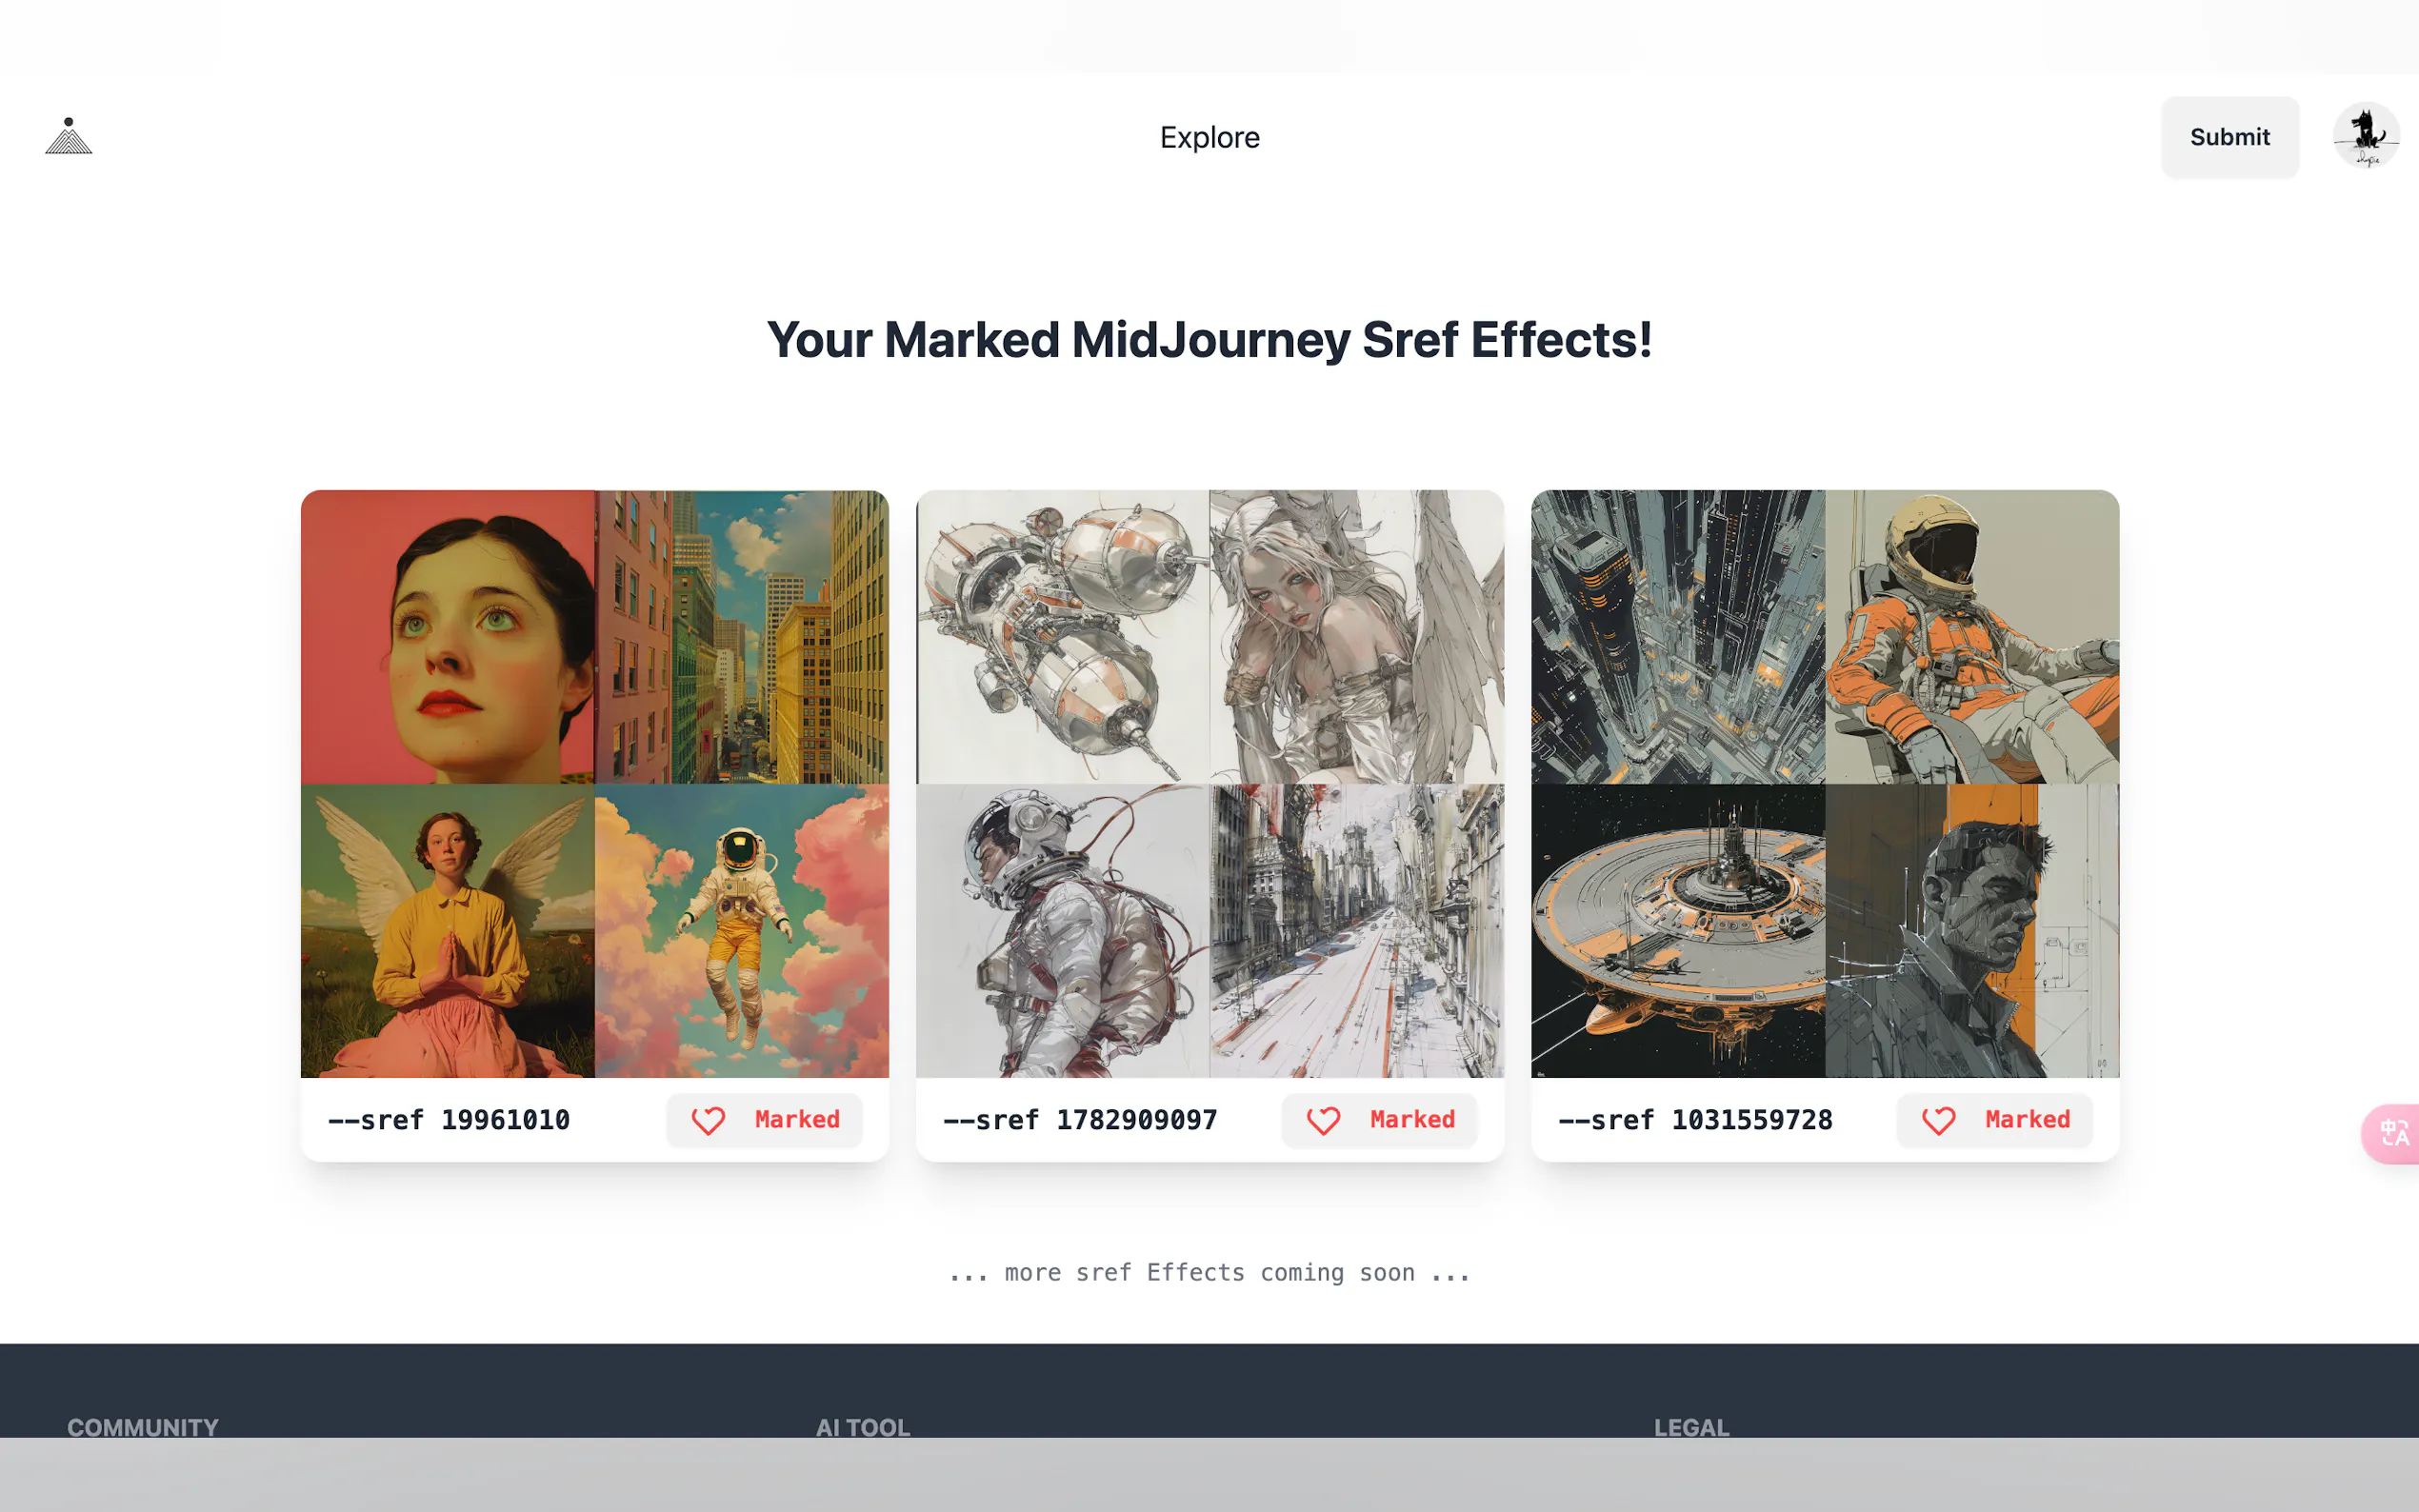Select the --sref 19961010 code text
The image size is (2419, 1512).
click(x=449, y=1120)
